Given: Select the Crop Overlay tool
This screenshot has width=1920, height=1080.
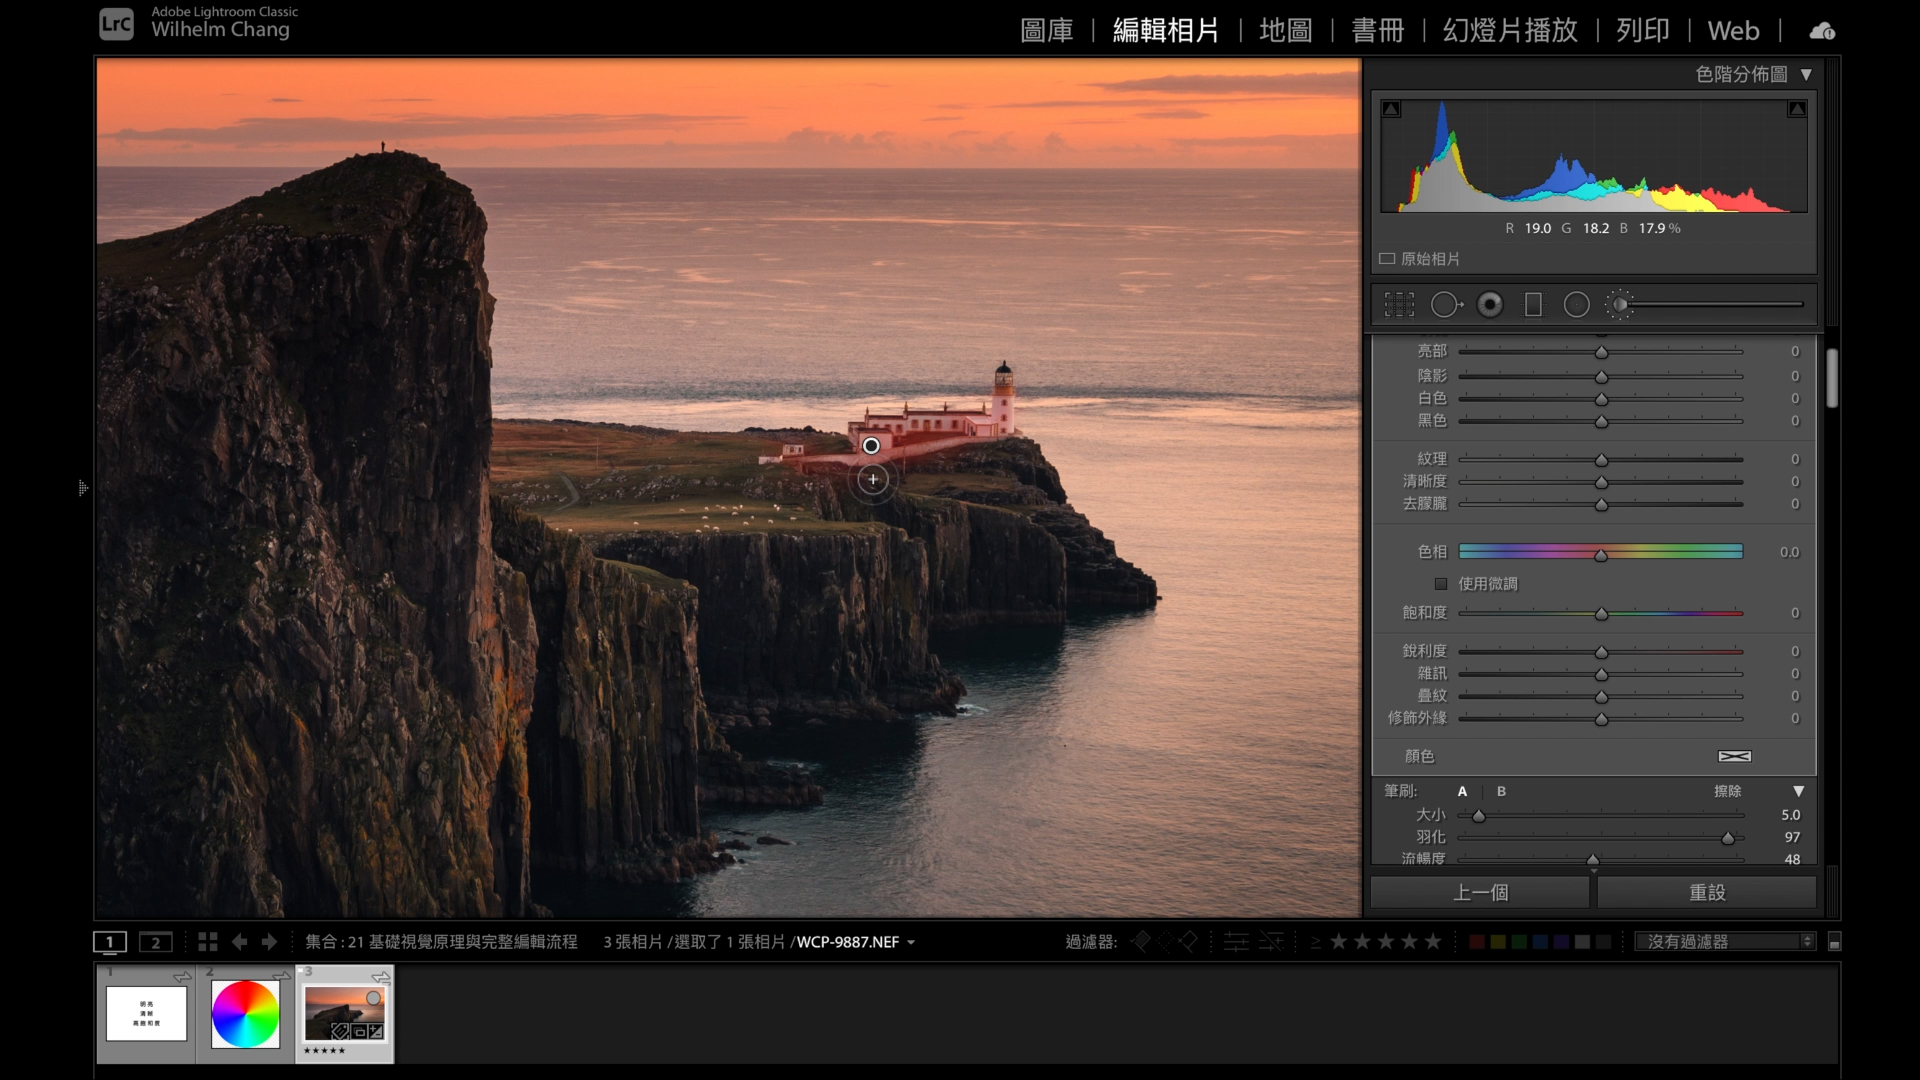Looking at the screenshot, I should point(1399,305).
